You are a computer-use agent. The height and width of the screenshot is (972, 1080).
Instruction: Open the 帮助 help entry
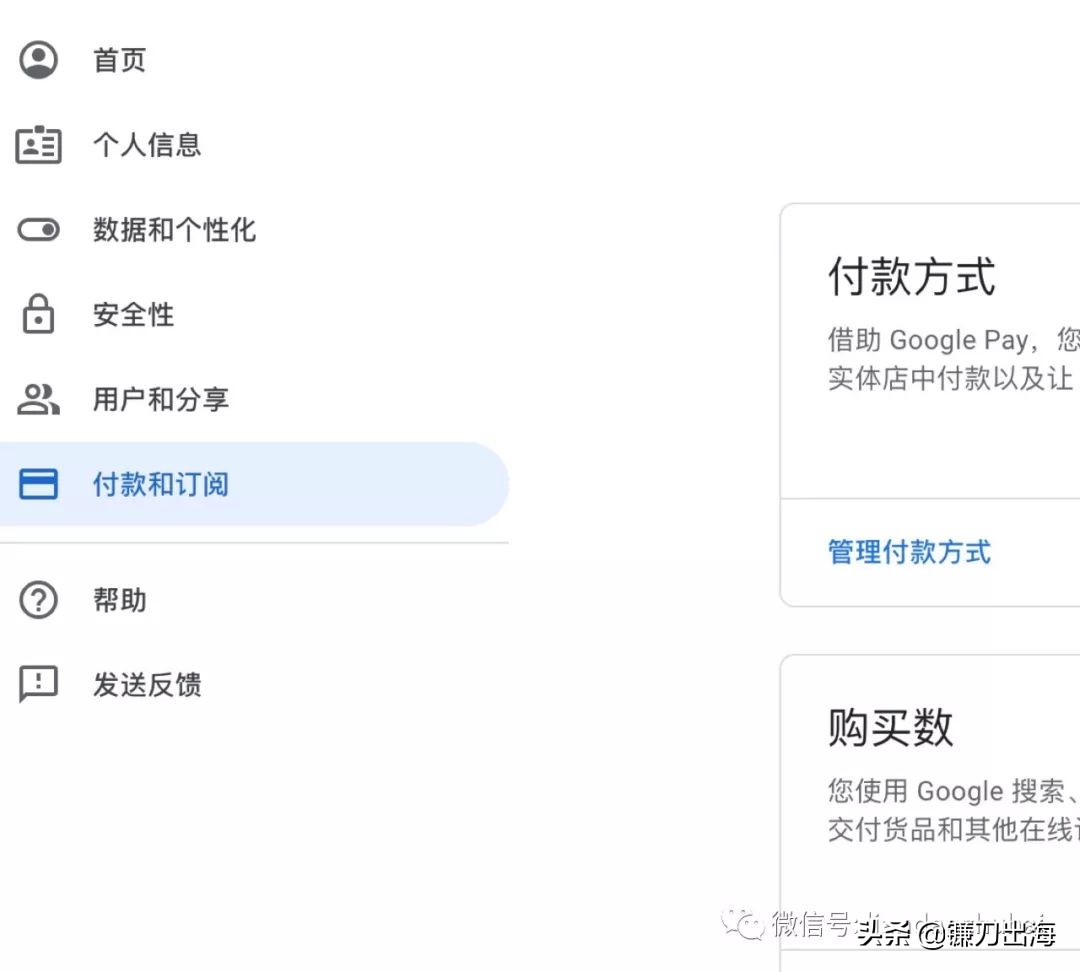tap(120, 600)
